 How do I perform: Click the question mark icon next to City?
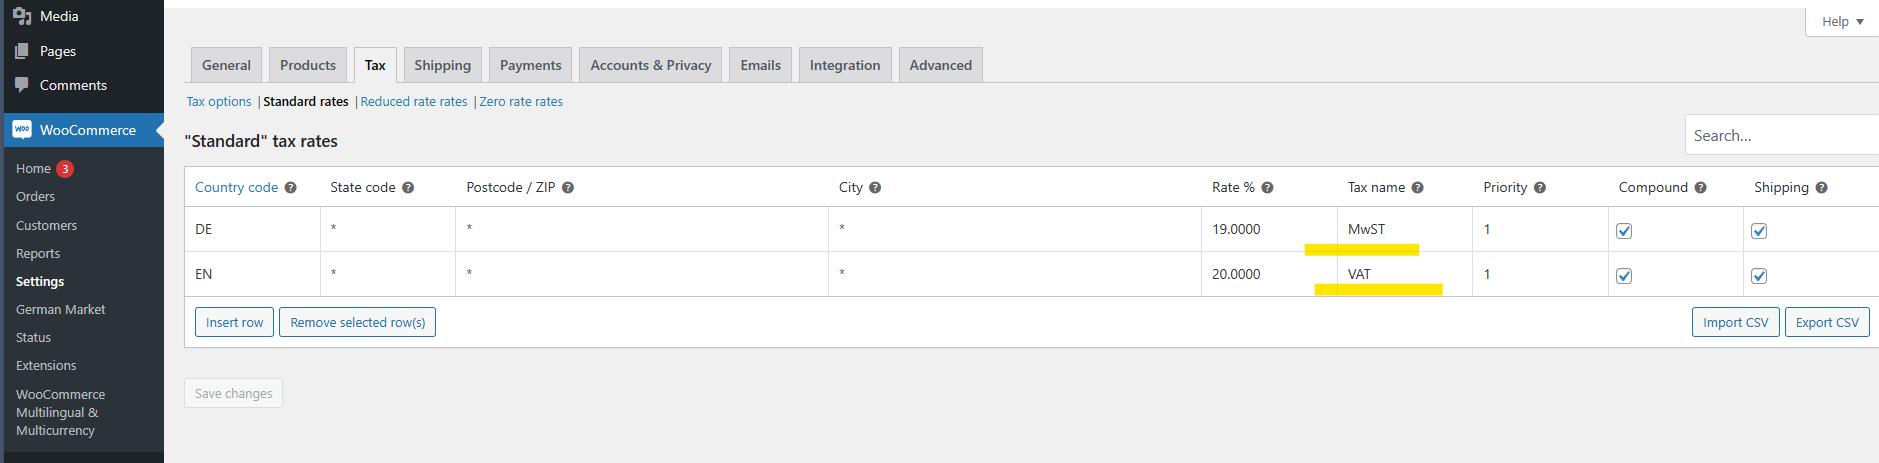pos(875,188)
